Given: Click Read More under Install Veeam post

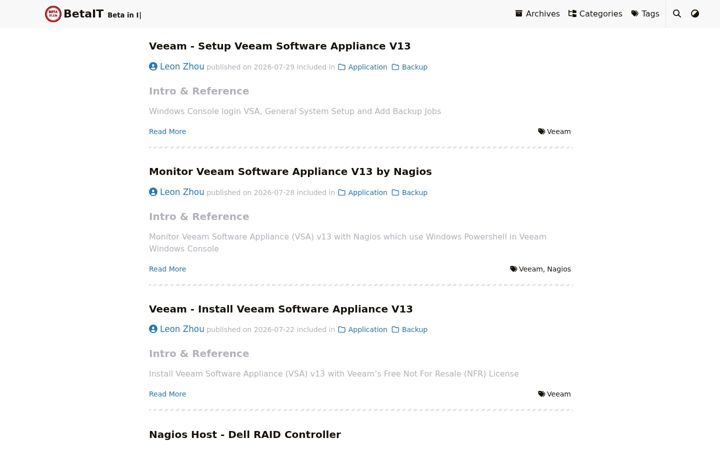Looking at the screenshot, I should click(x=167, y=394).
